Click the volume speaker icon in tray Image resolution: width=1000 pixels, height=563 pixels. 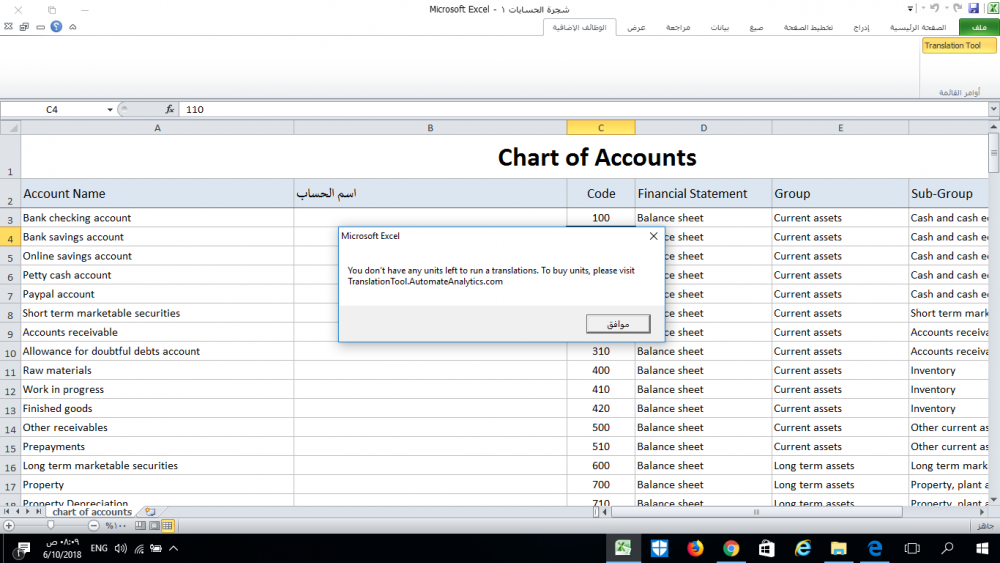point(121,548)
